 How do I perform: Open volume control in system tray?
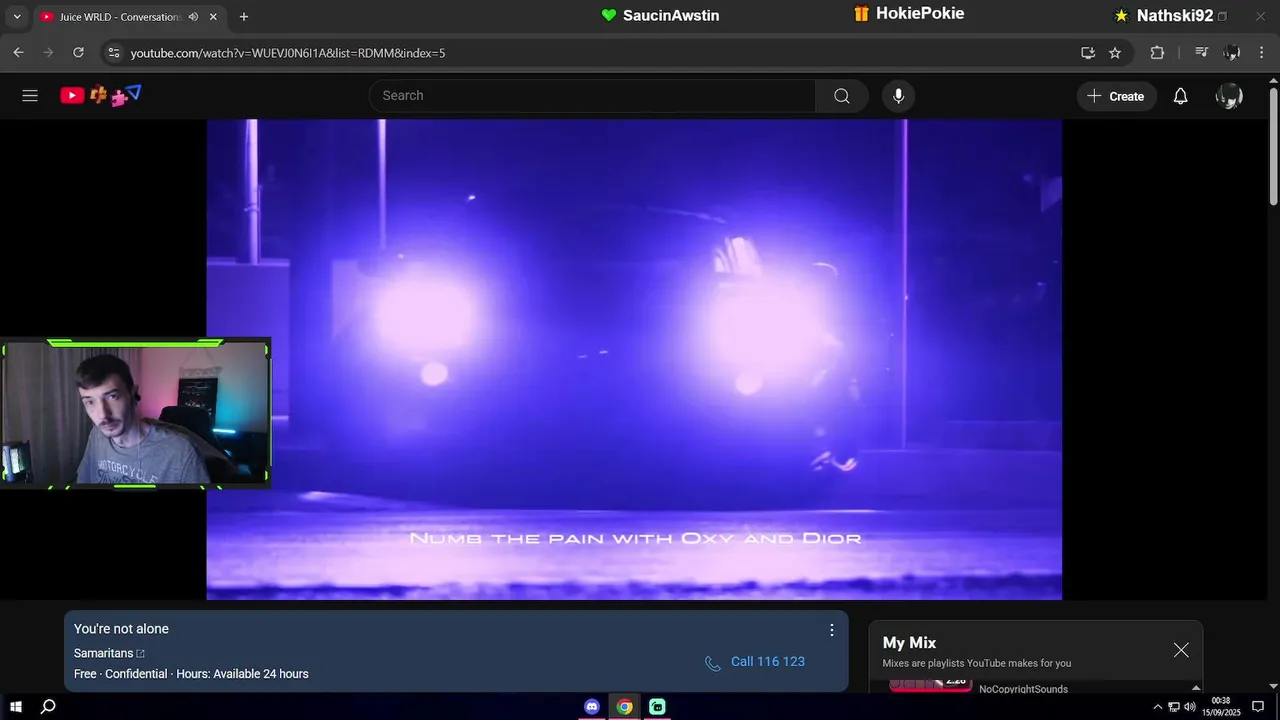[1189, 707]
